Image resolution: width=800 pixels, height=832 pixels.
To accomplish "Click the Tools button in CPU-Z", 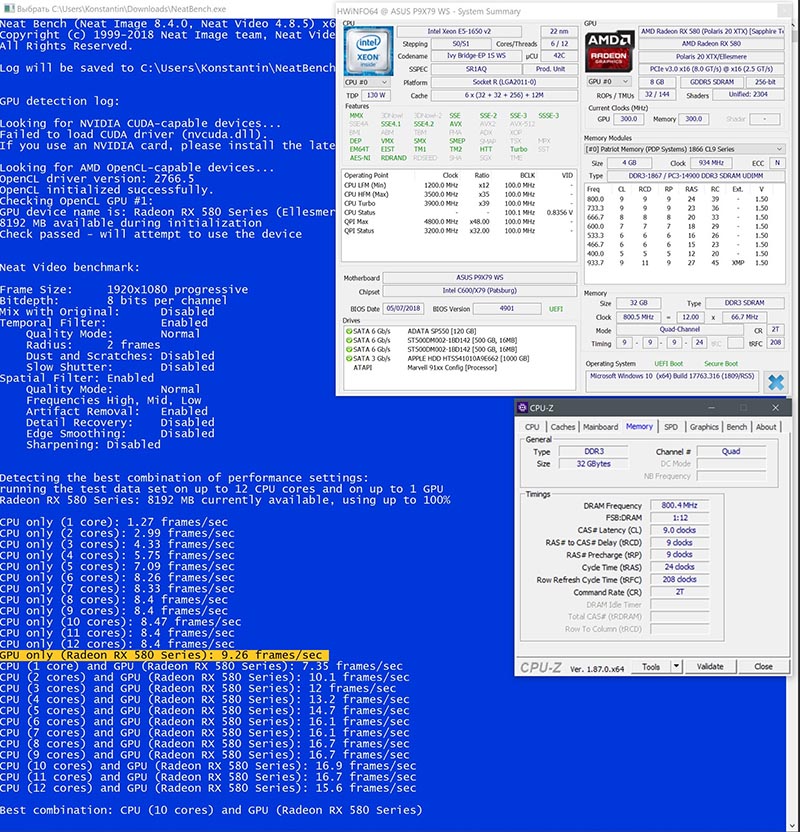I will coord(651,666).
